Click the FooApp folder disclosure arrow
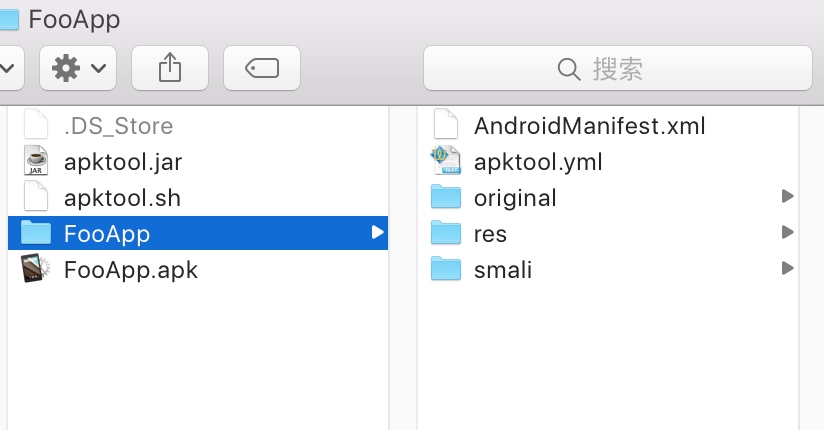The image size is (824, 430). (377, 232)
